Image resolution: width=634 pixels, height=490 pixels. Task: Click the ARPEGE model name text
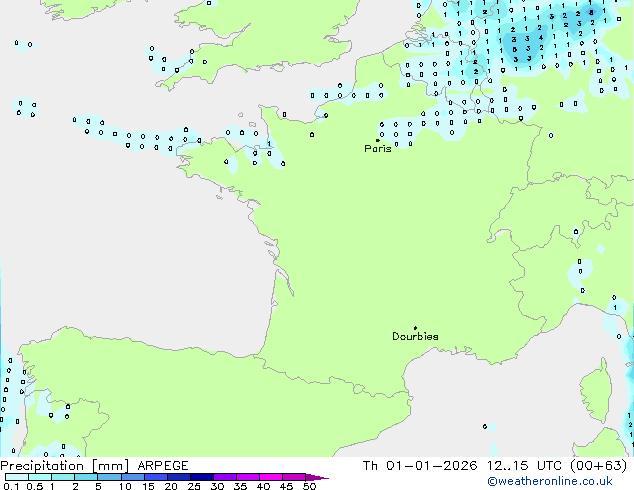coord(163,466)
